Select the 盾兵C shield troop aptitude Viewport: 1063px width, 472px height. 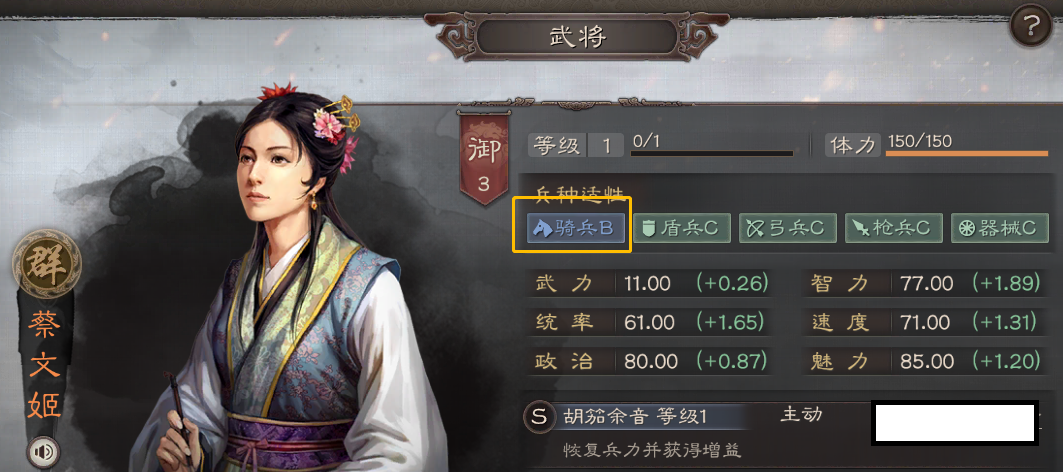(x=682, y=229)
